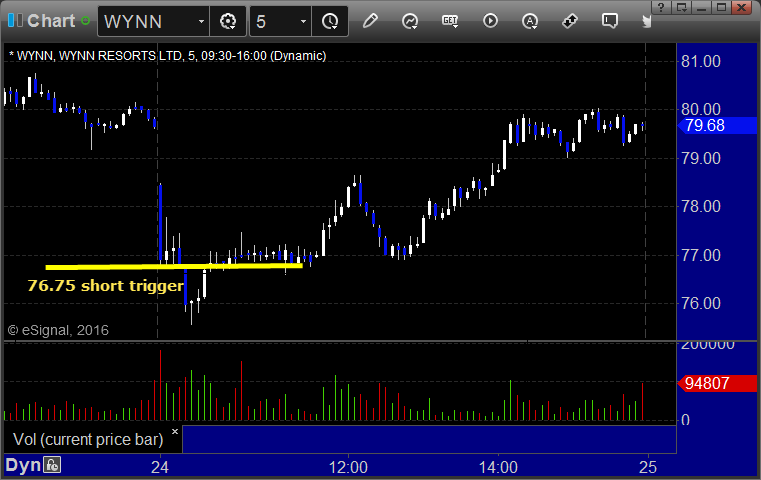Click the 81.00 price axis label
The width and height of the screenshot is (761, 480).
(x=701, y=61)
